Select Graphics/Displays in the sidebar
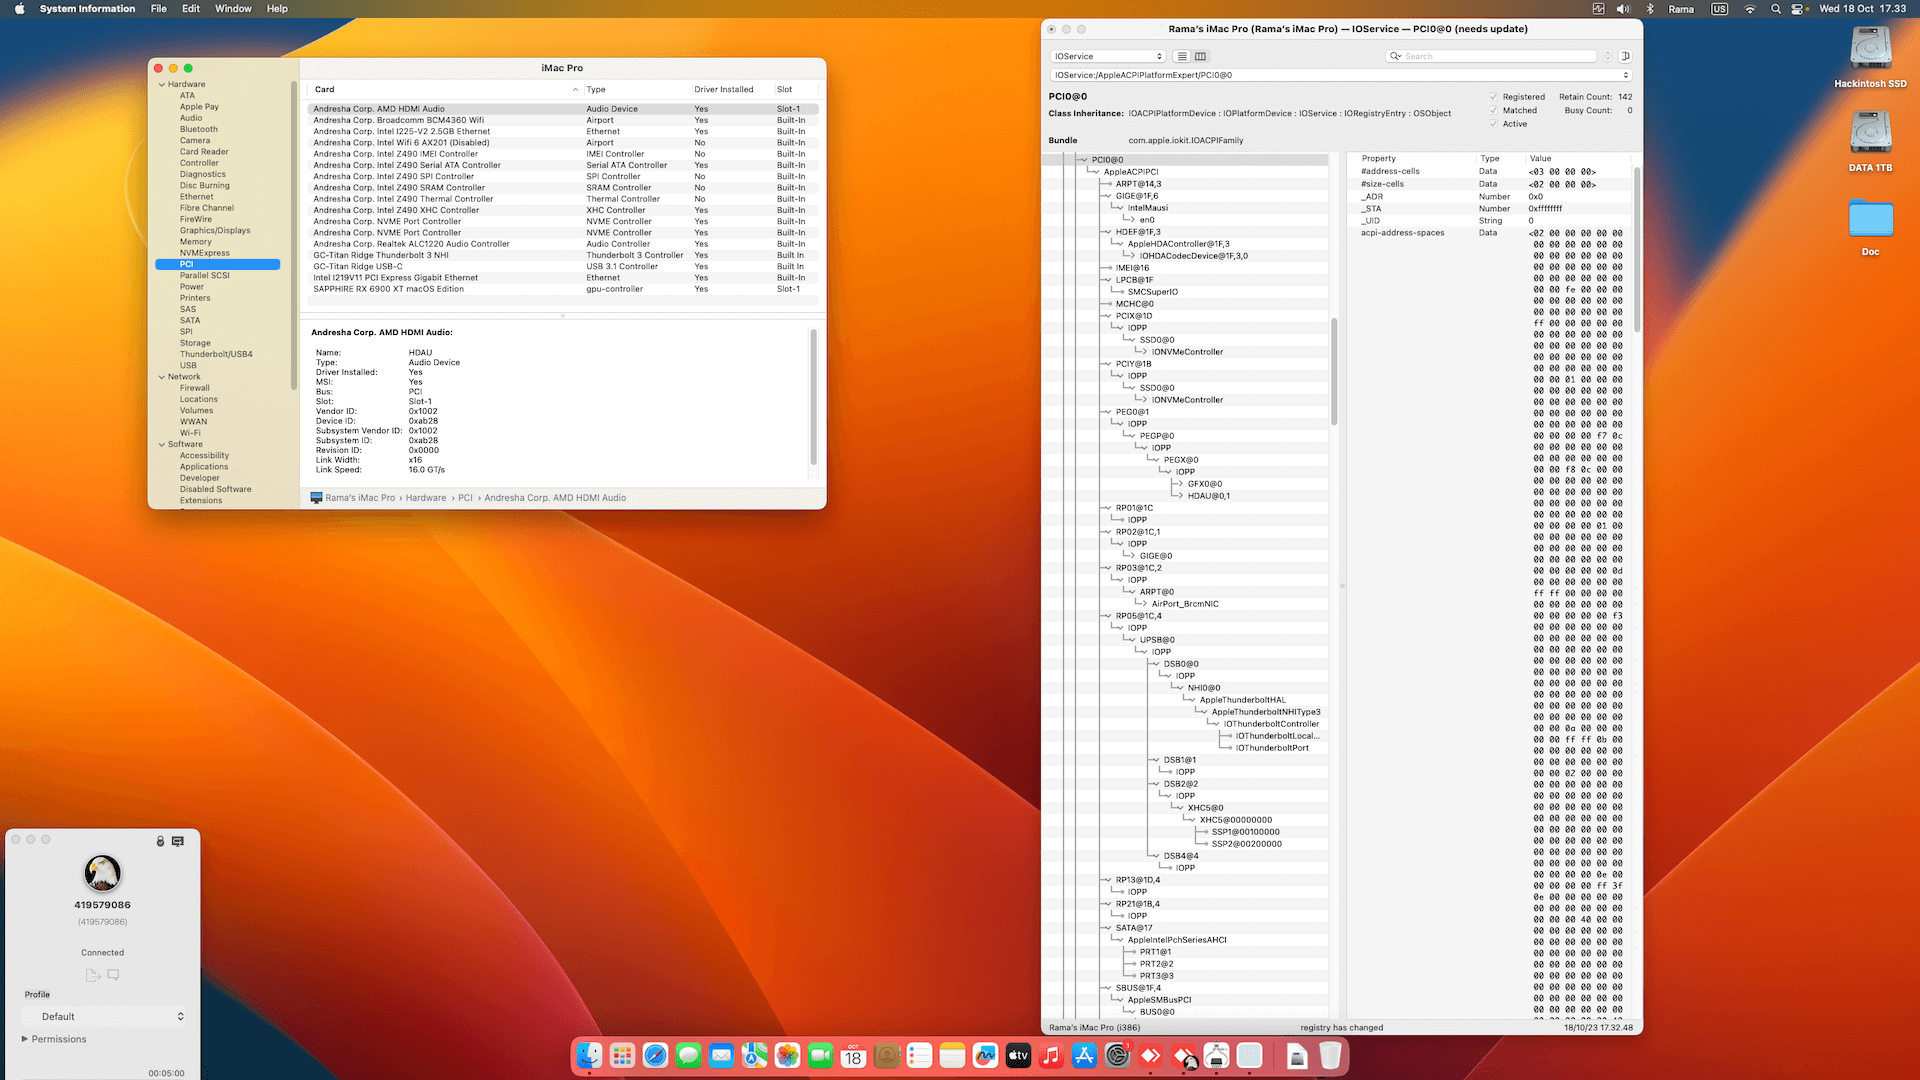This screenshot has height=1080, width=1920. pyautogui.click(x=215, y=231)
